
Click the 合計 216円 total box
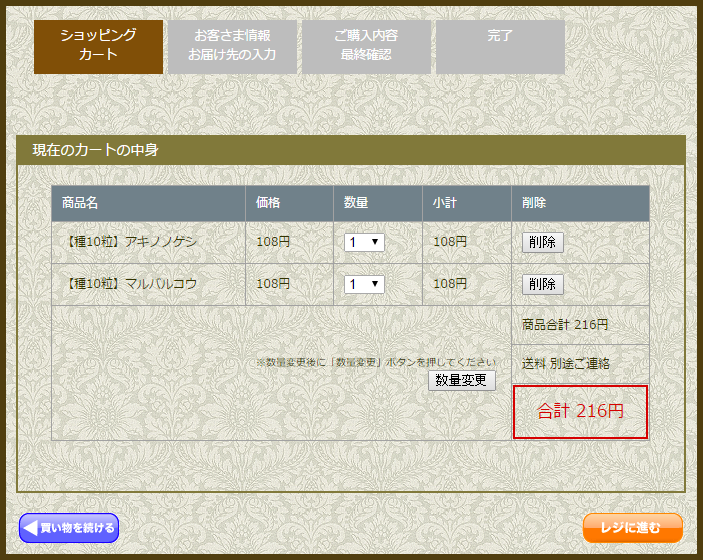581,412
